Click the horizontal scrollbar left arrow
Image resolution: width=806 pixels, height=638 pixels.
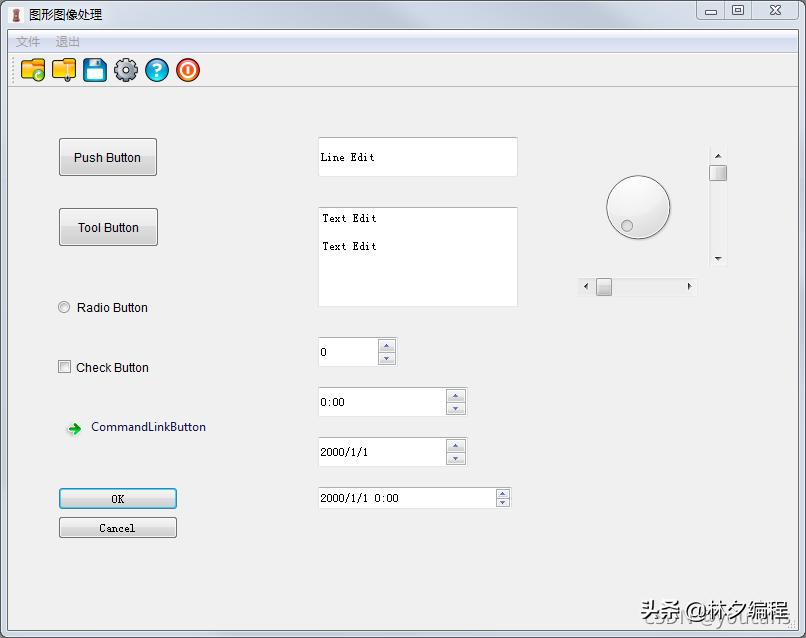[x=586, y=286]
